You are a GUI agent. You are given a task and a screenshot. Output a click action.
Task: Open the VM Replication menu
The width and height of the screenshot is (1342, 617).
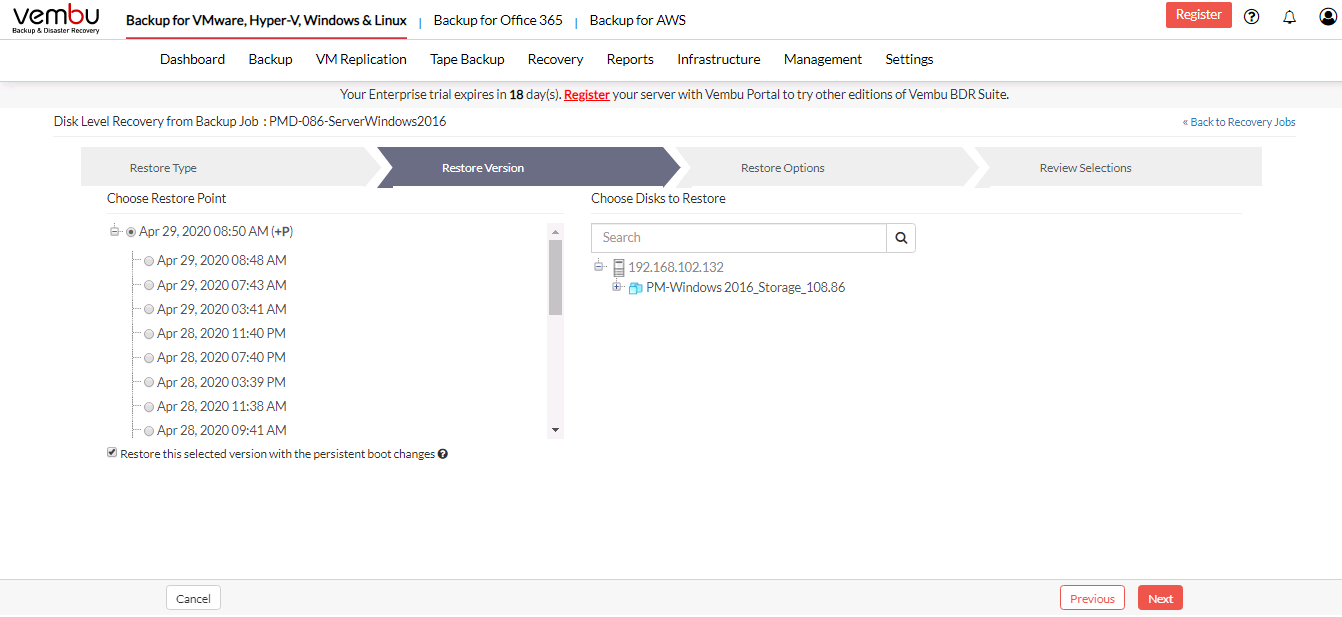tap(361, 59)
